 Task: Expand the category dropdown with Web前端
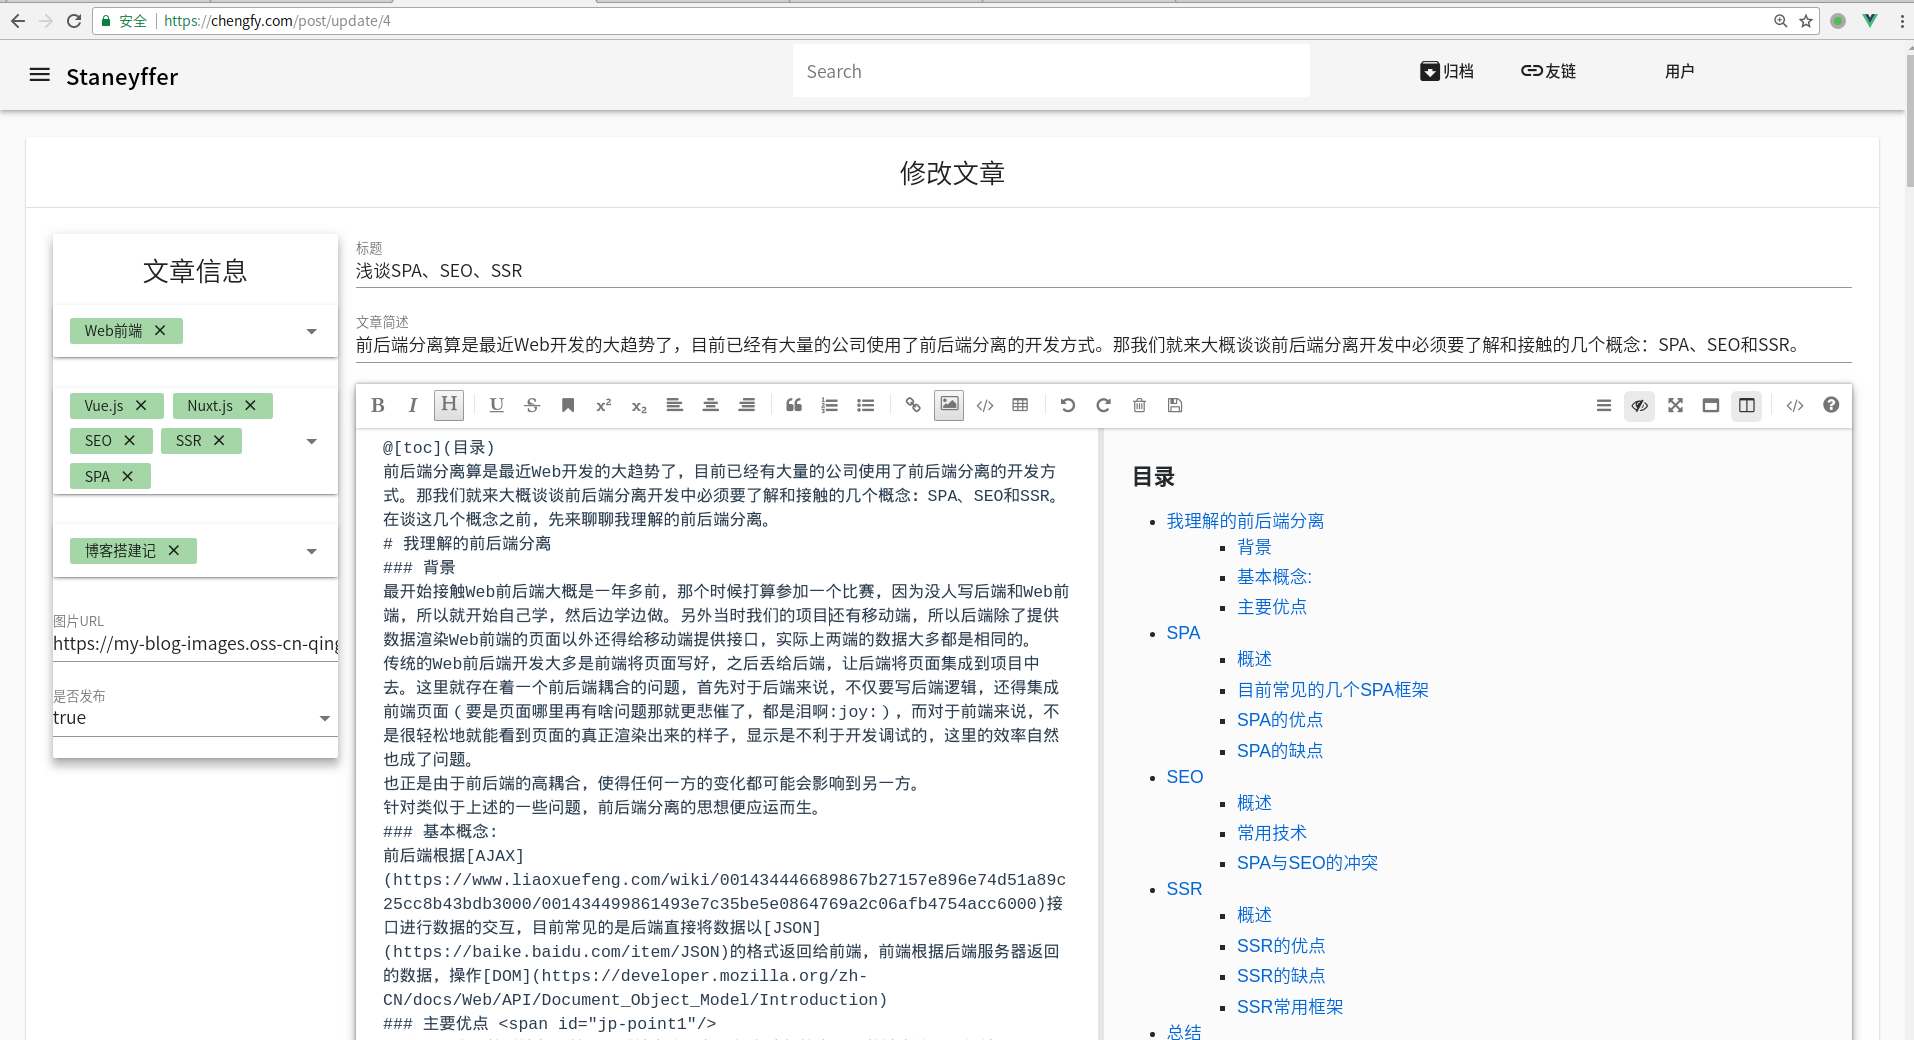311,331
